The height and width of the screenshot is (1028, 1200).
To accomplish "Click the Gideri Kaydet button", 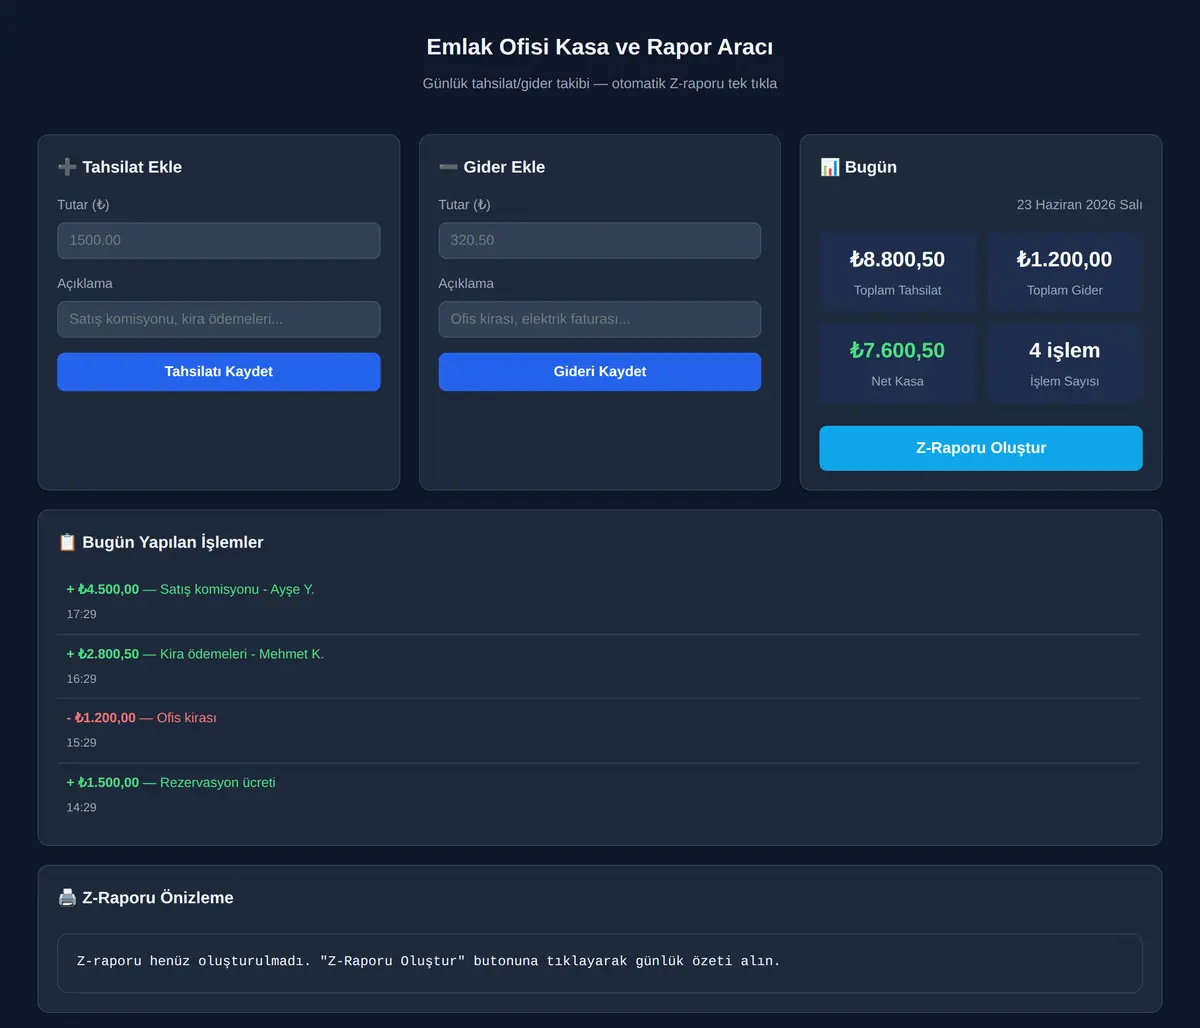I will 600,372.
